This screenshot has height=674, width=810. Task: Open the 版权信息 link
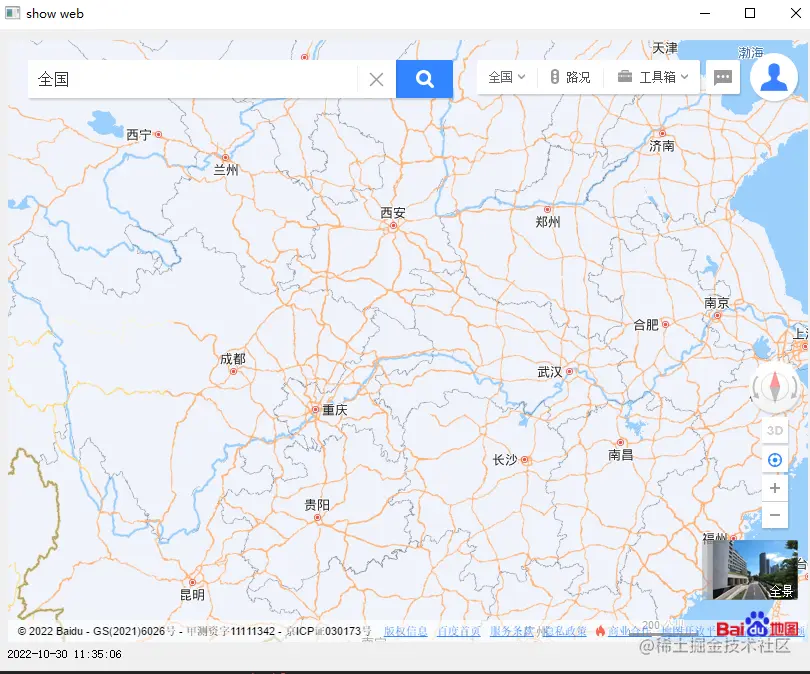click(406, 631)
